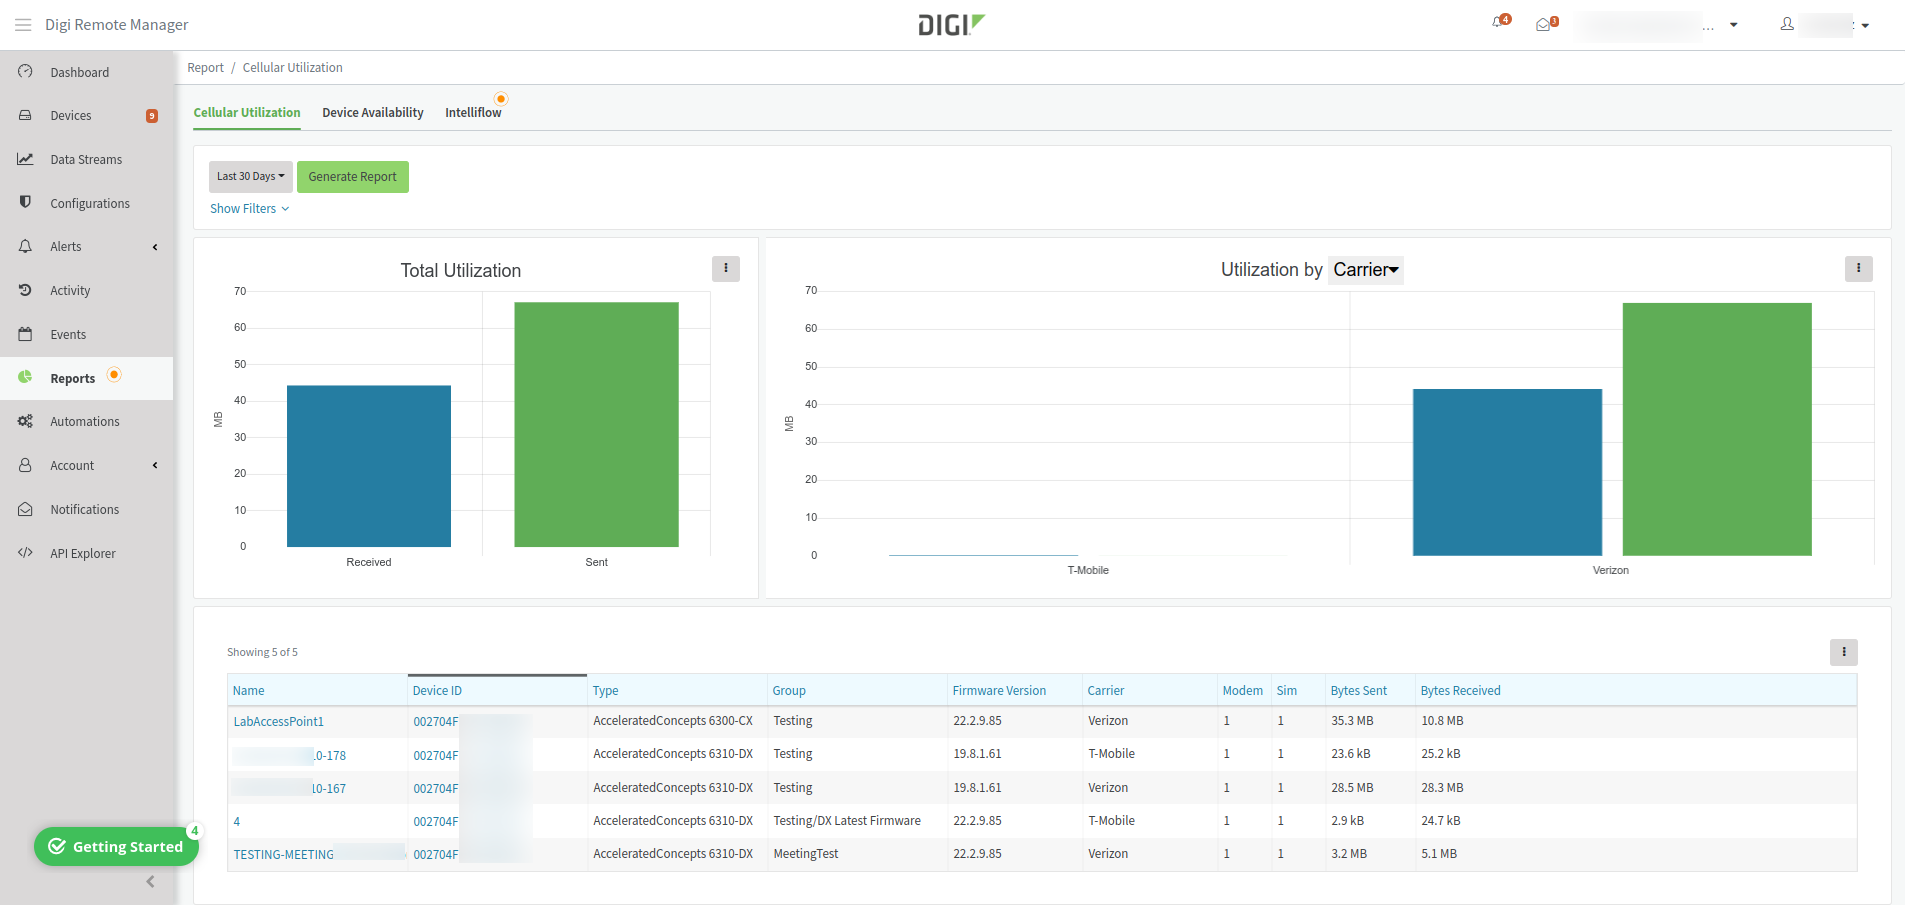Sort table by Name column
Image resolution: width=1905 pixels, height=905 pixels.
coord(249,691)
